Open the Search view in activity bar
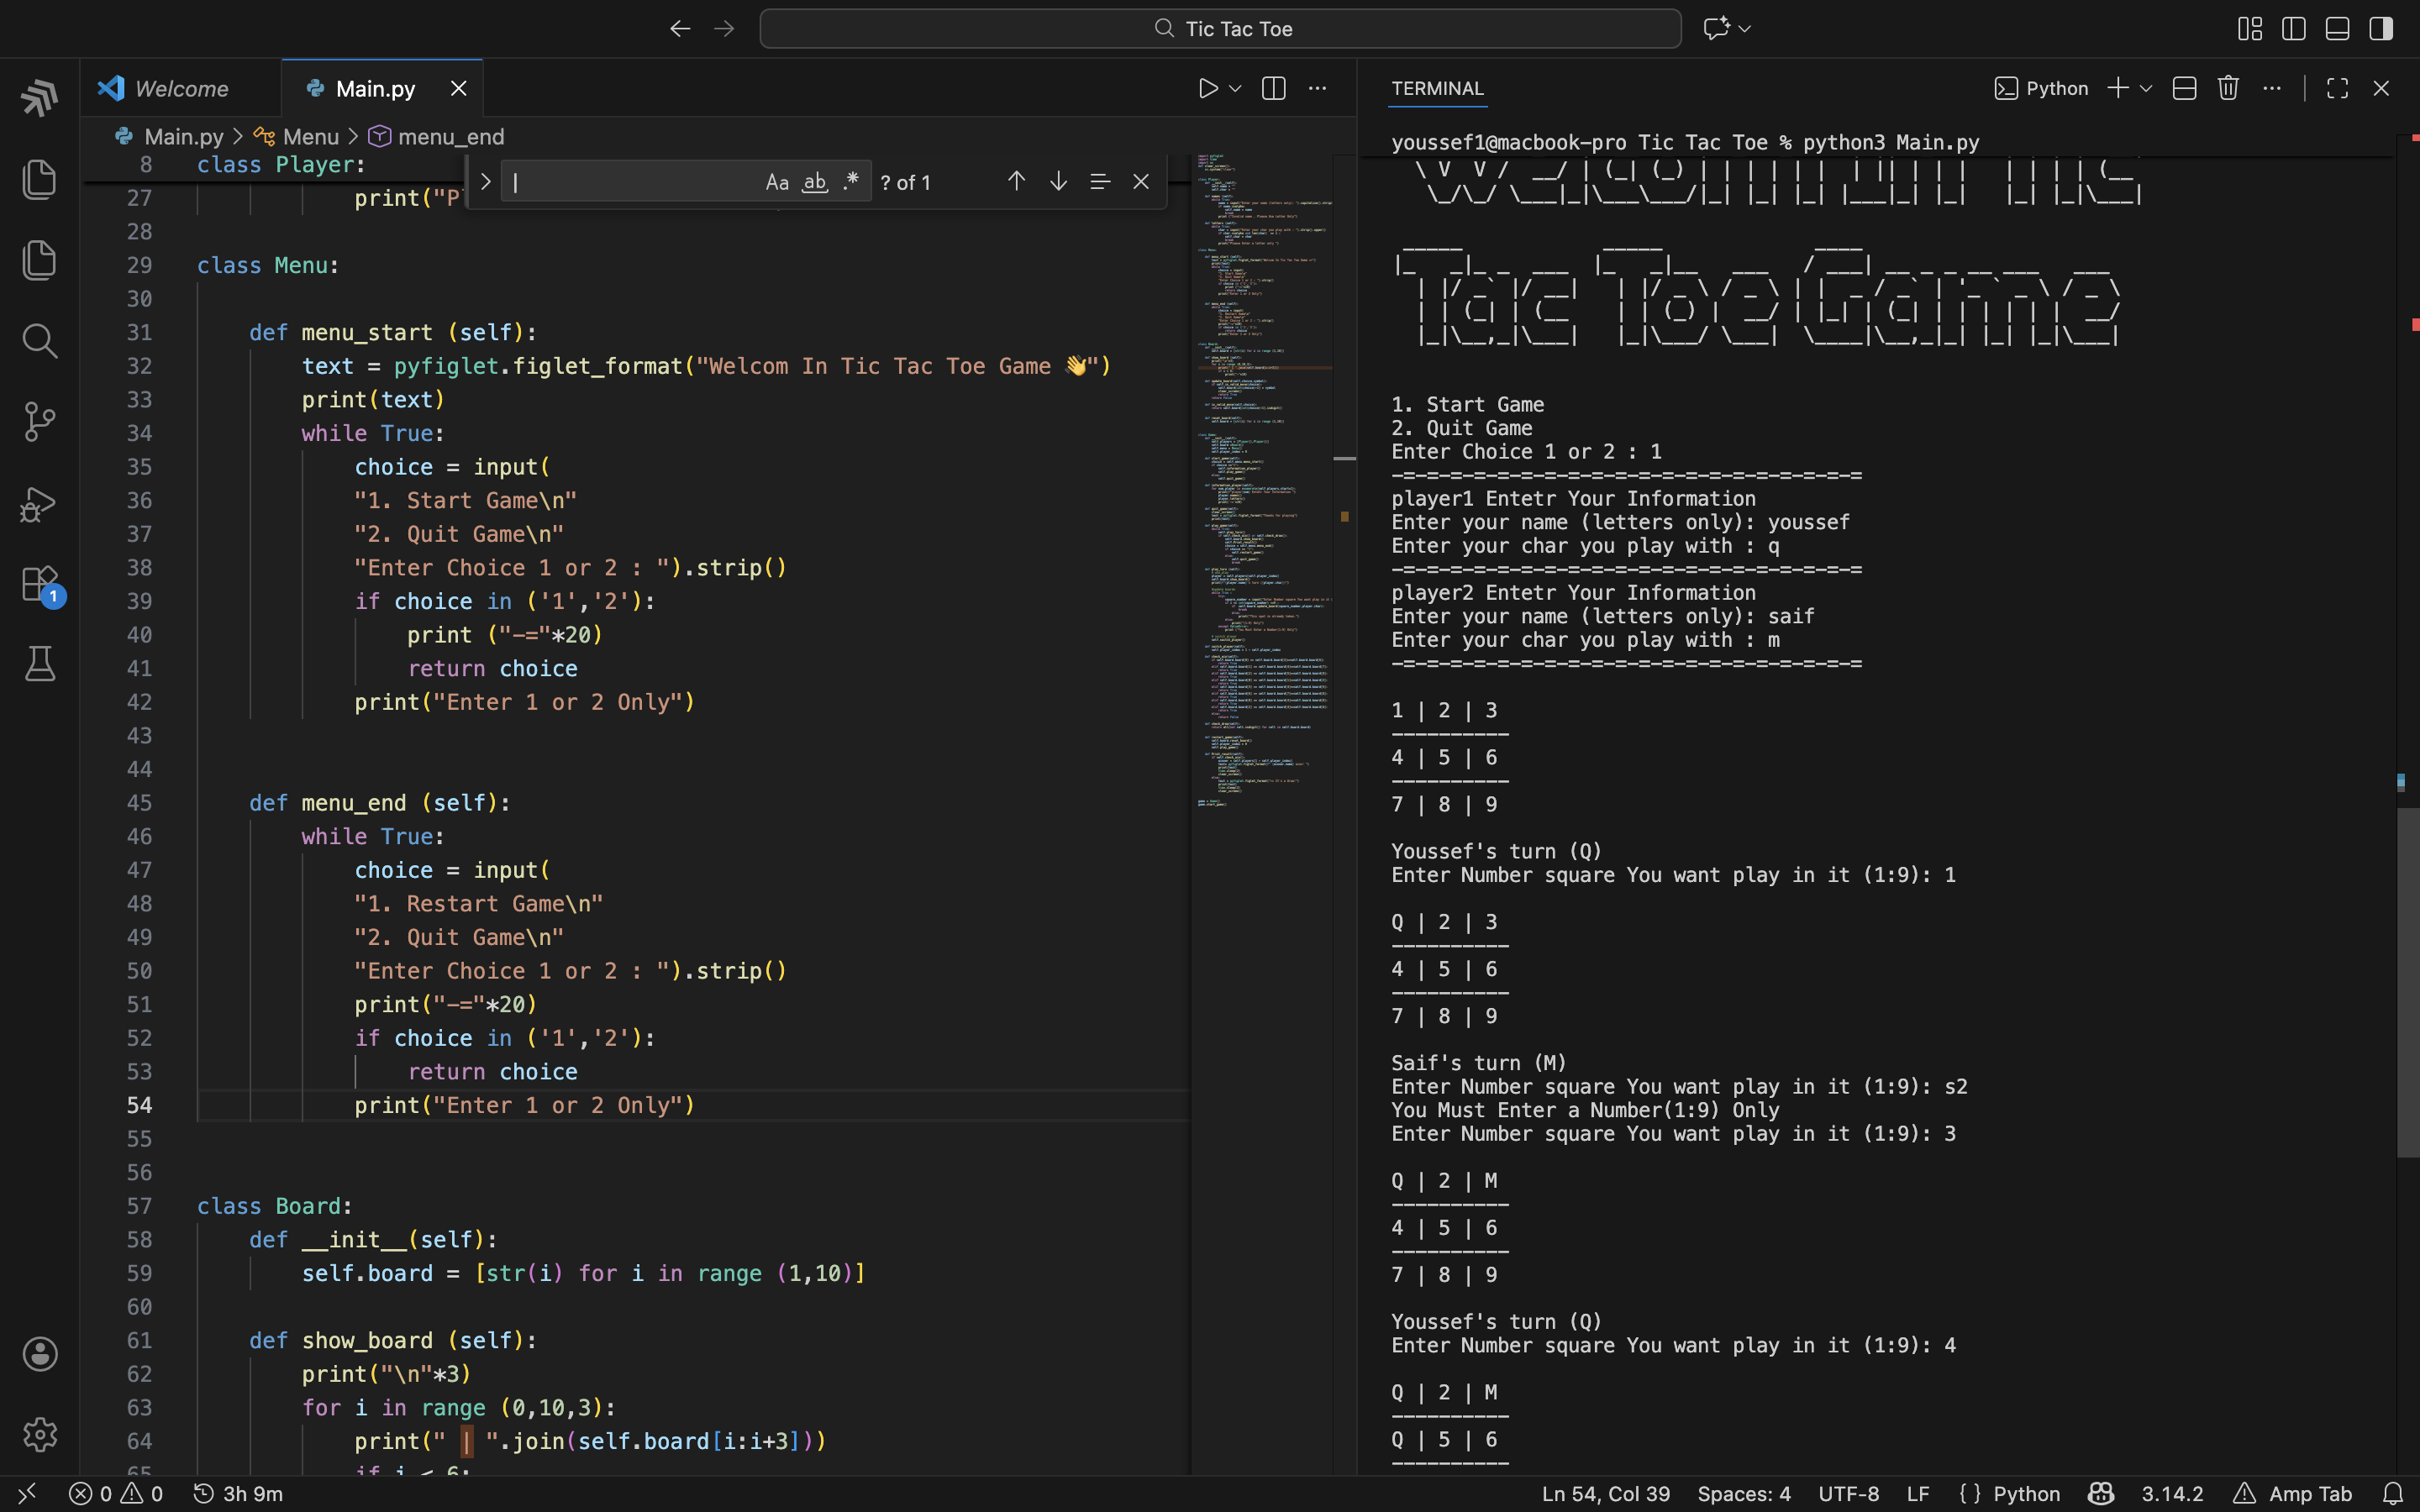 (x=39, y=341)
